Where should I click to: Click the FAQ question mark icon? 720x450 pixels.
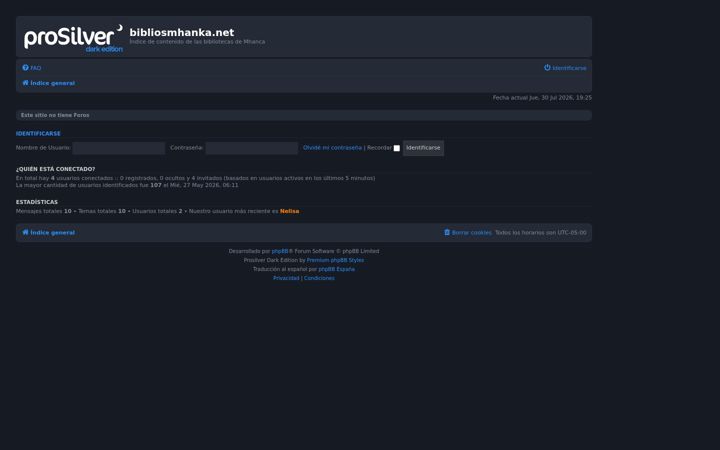(25, 68)
